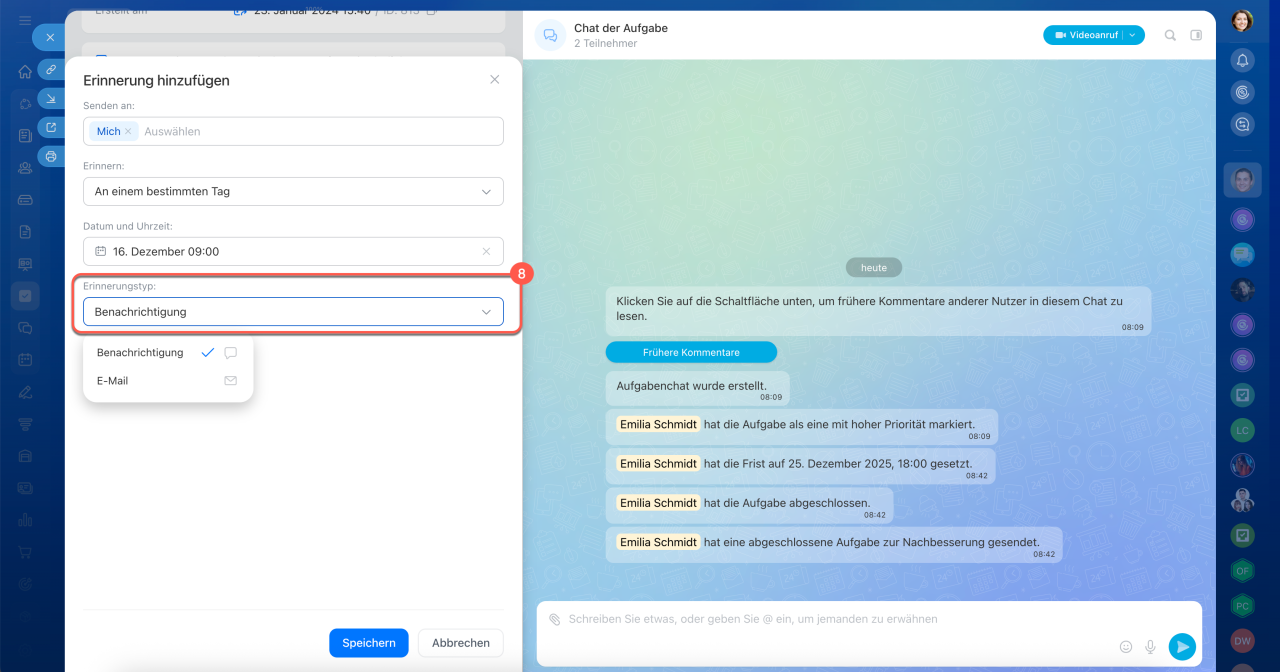
Task: Click the Datum und Uhrzeit field
Action: (x=293, y=252)
